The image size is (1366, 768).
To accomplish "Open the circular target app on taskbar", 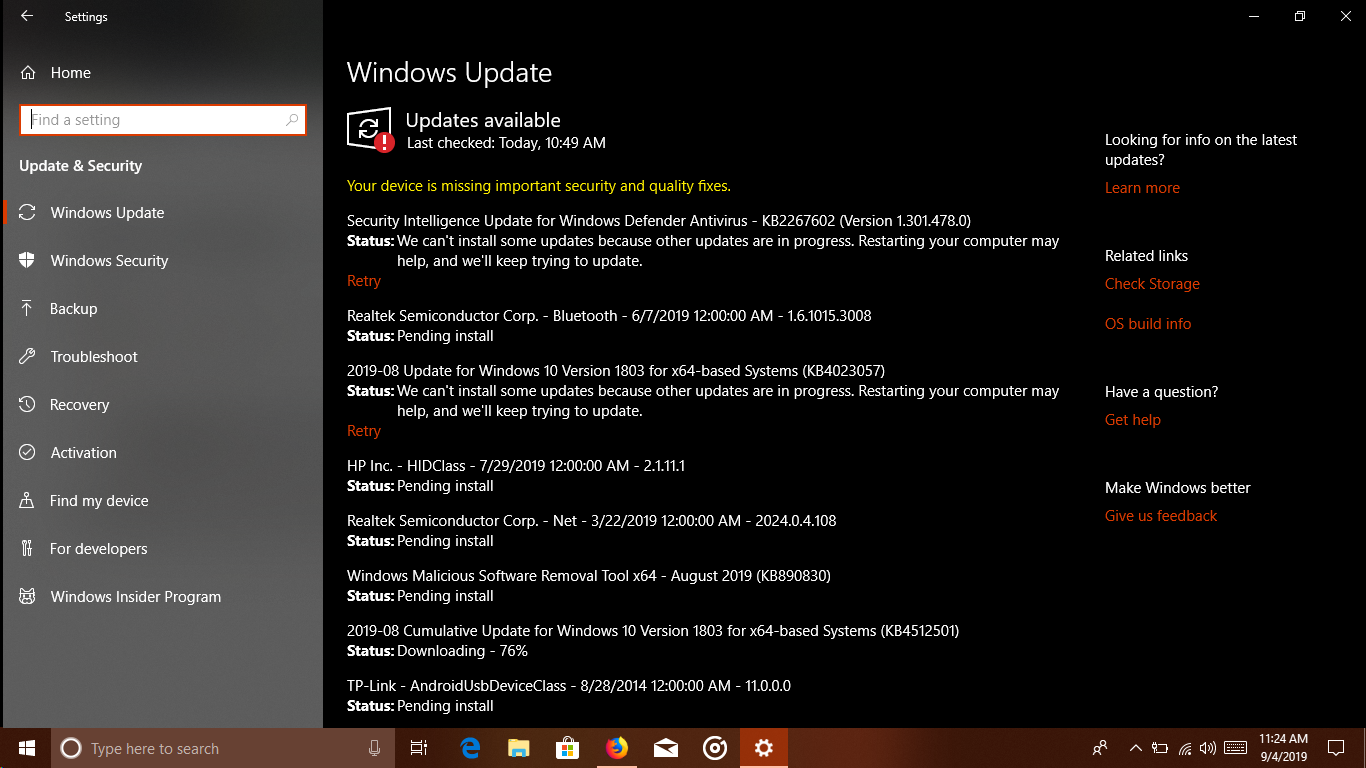I will tap(714, 748).
